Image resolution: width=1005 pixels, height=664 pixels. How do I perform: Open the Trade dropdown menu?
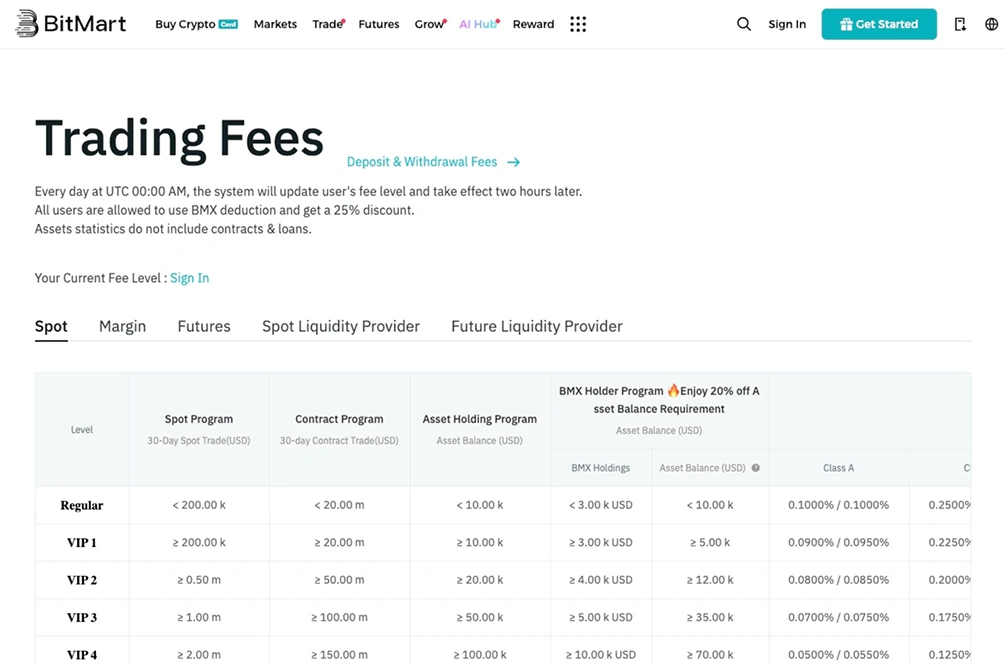coord(327,23)
